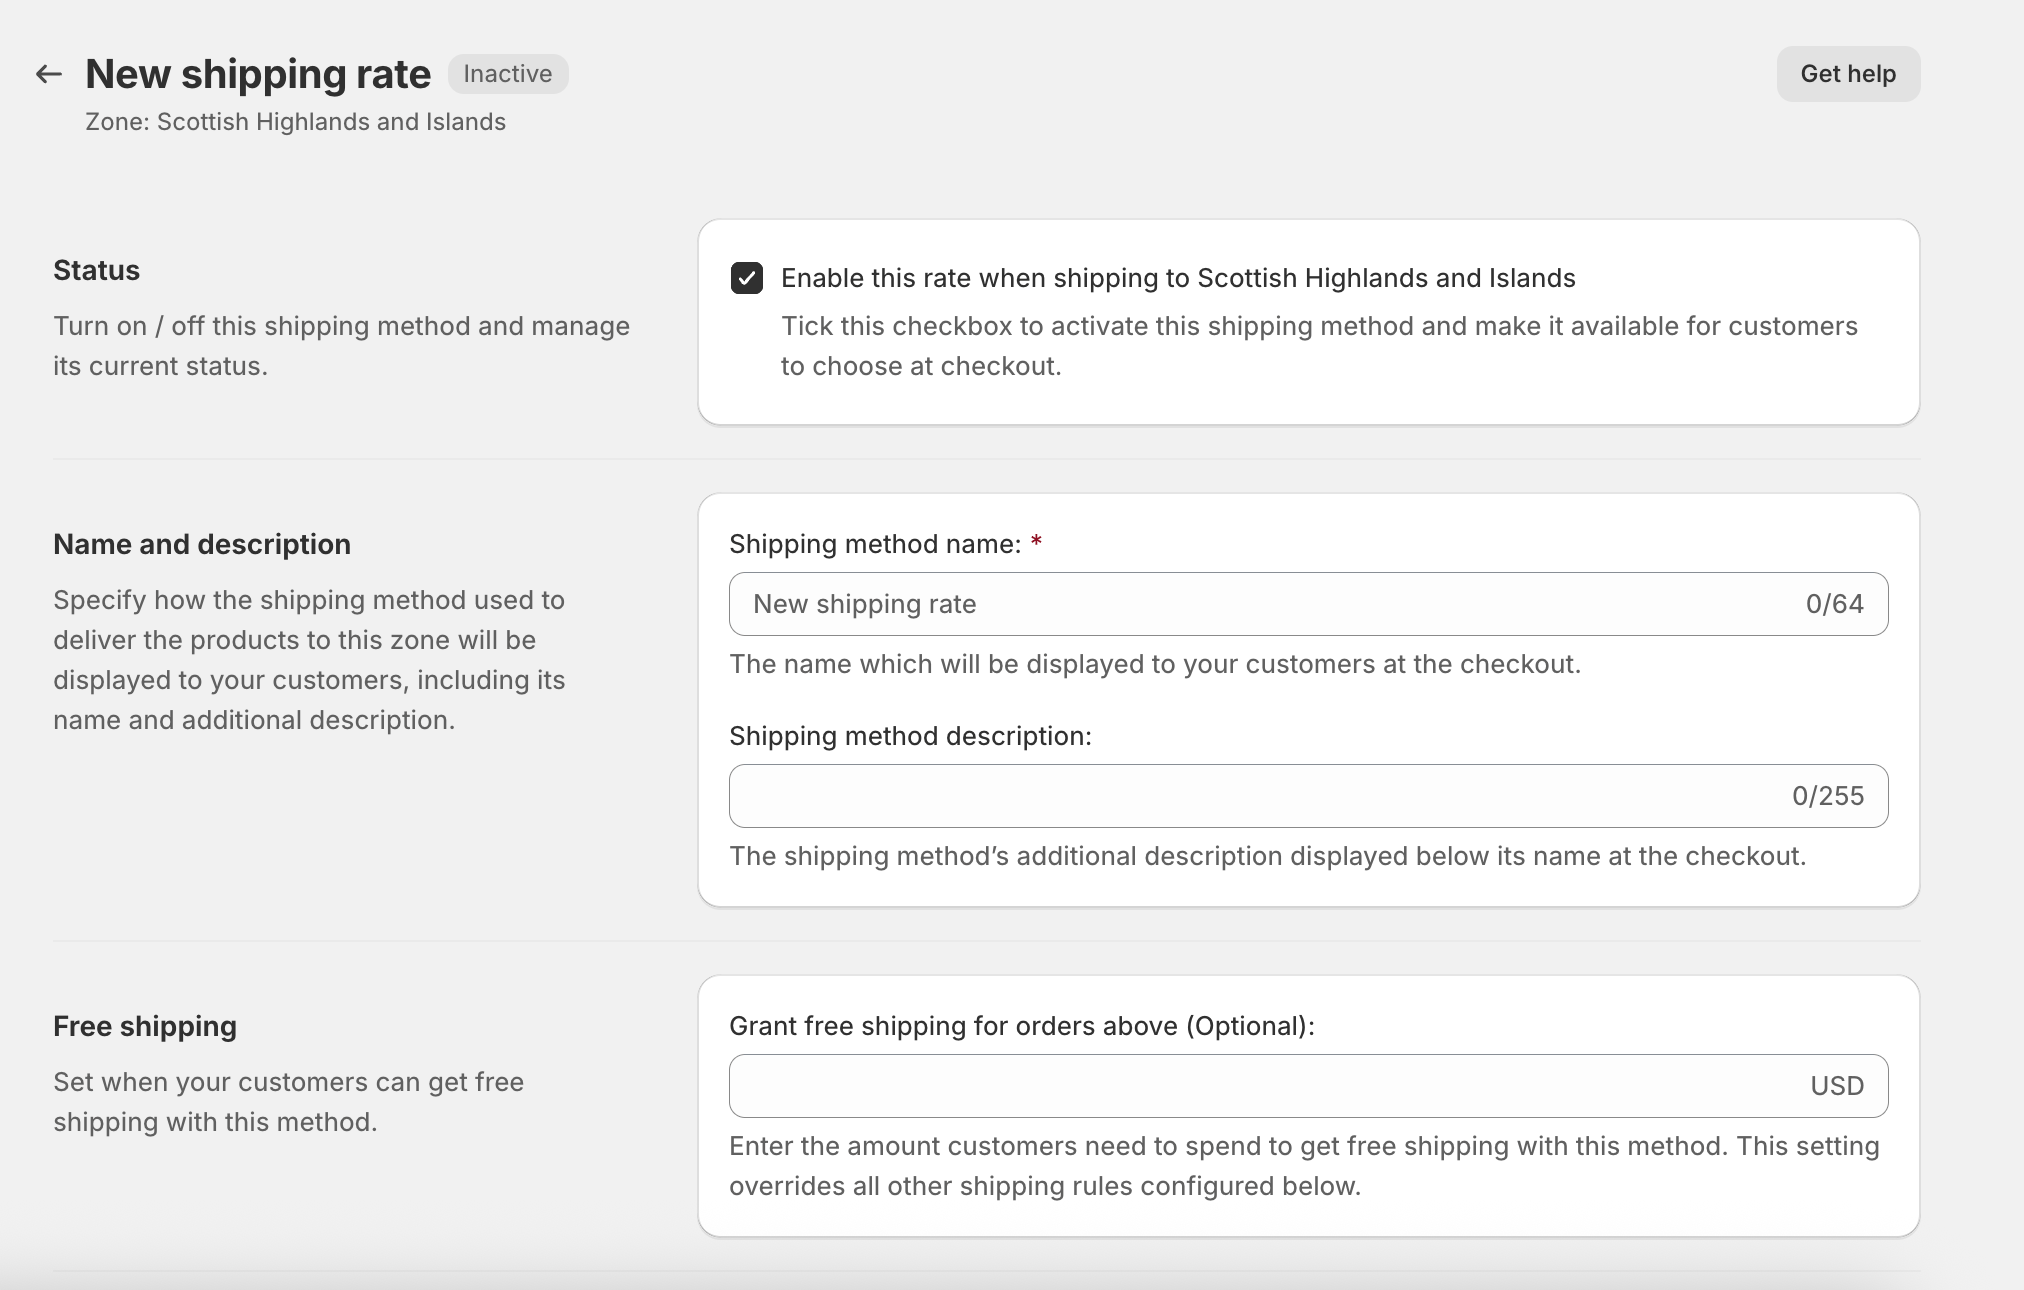Open the Get help button

tap(1848, 74)
